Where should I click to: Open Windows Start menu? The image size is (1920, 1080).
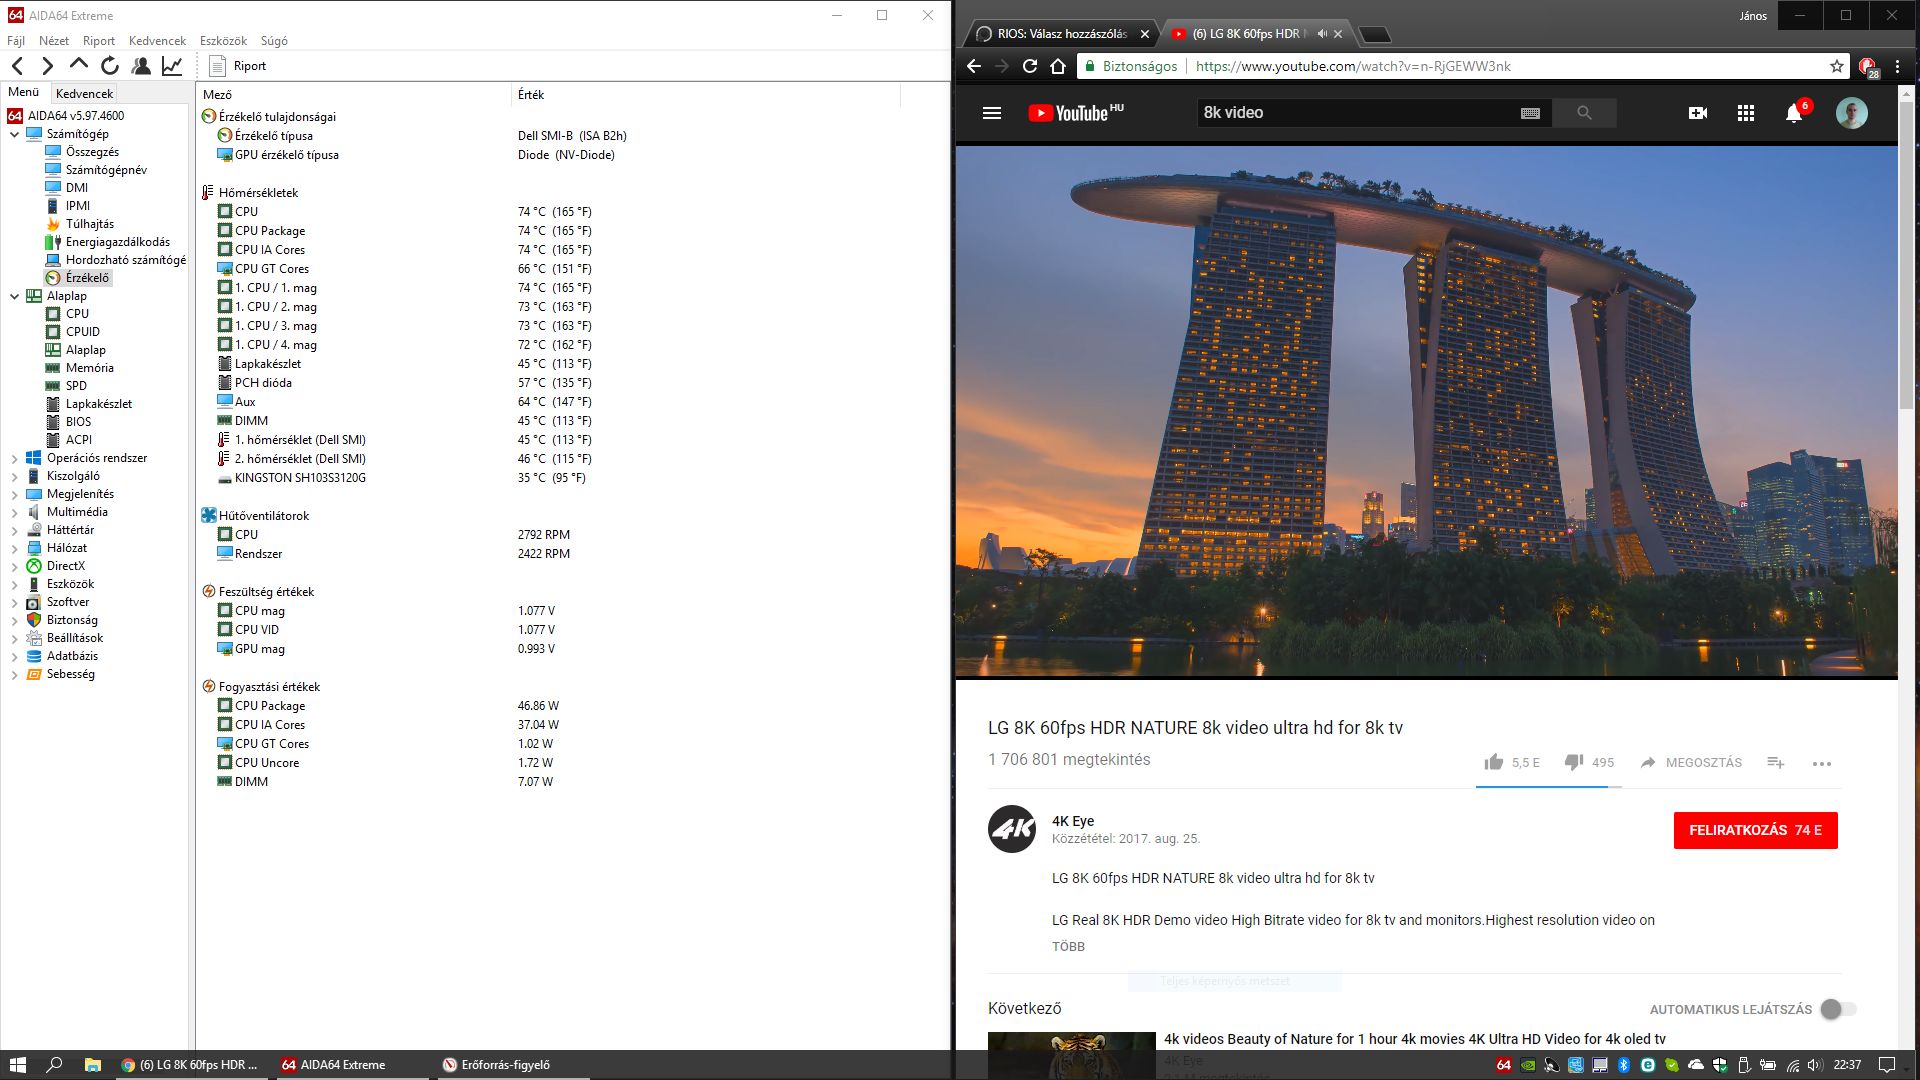pos(17,1065)
